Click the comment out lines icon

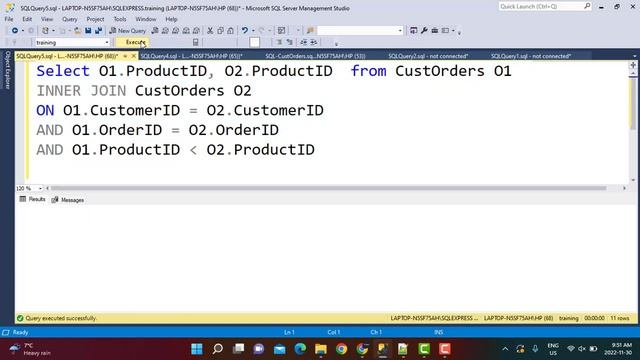[x=279, y=42]
